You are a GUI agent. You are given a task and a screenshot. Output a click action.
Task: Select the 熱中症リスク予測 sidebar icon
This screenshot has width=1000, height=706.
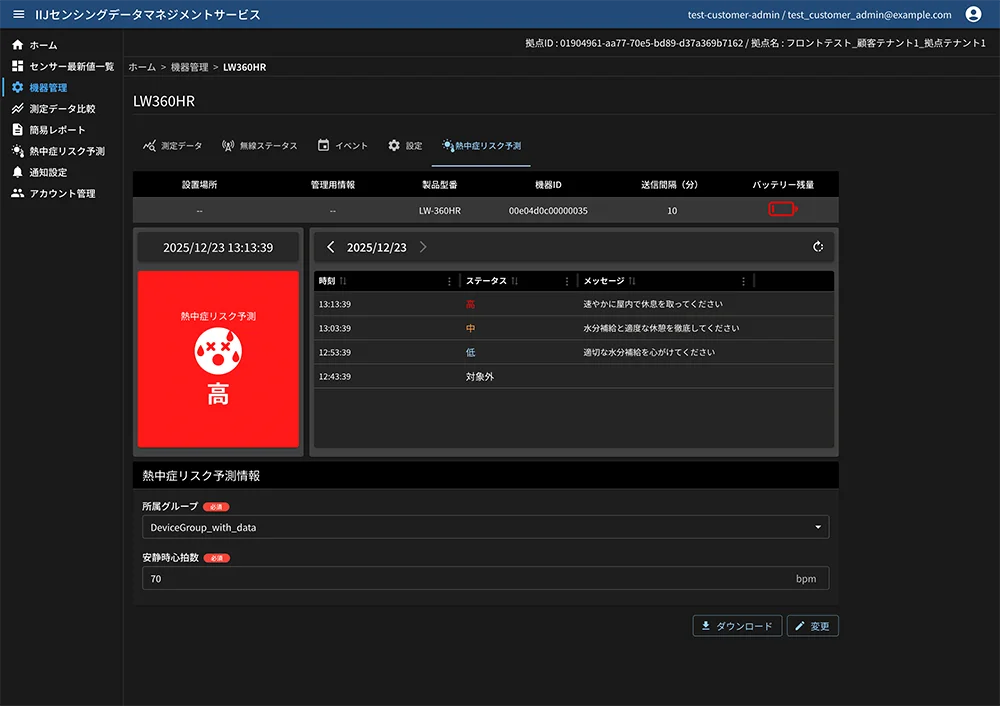coord(16,151)
